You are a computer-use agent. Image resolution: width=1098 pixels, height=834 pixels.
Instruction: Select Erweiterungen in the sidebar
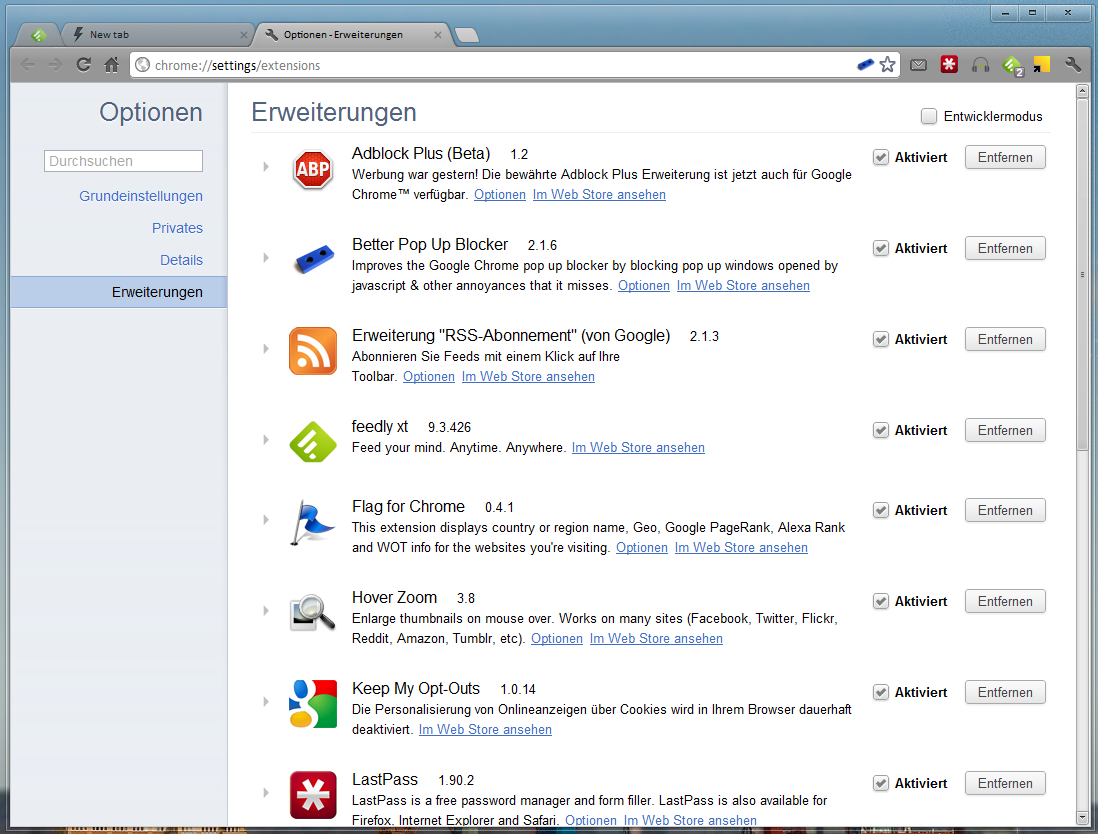pyautogui.click(x=118, y=292)
